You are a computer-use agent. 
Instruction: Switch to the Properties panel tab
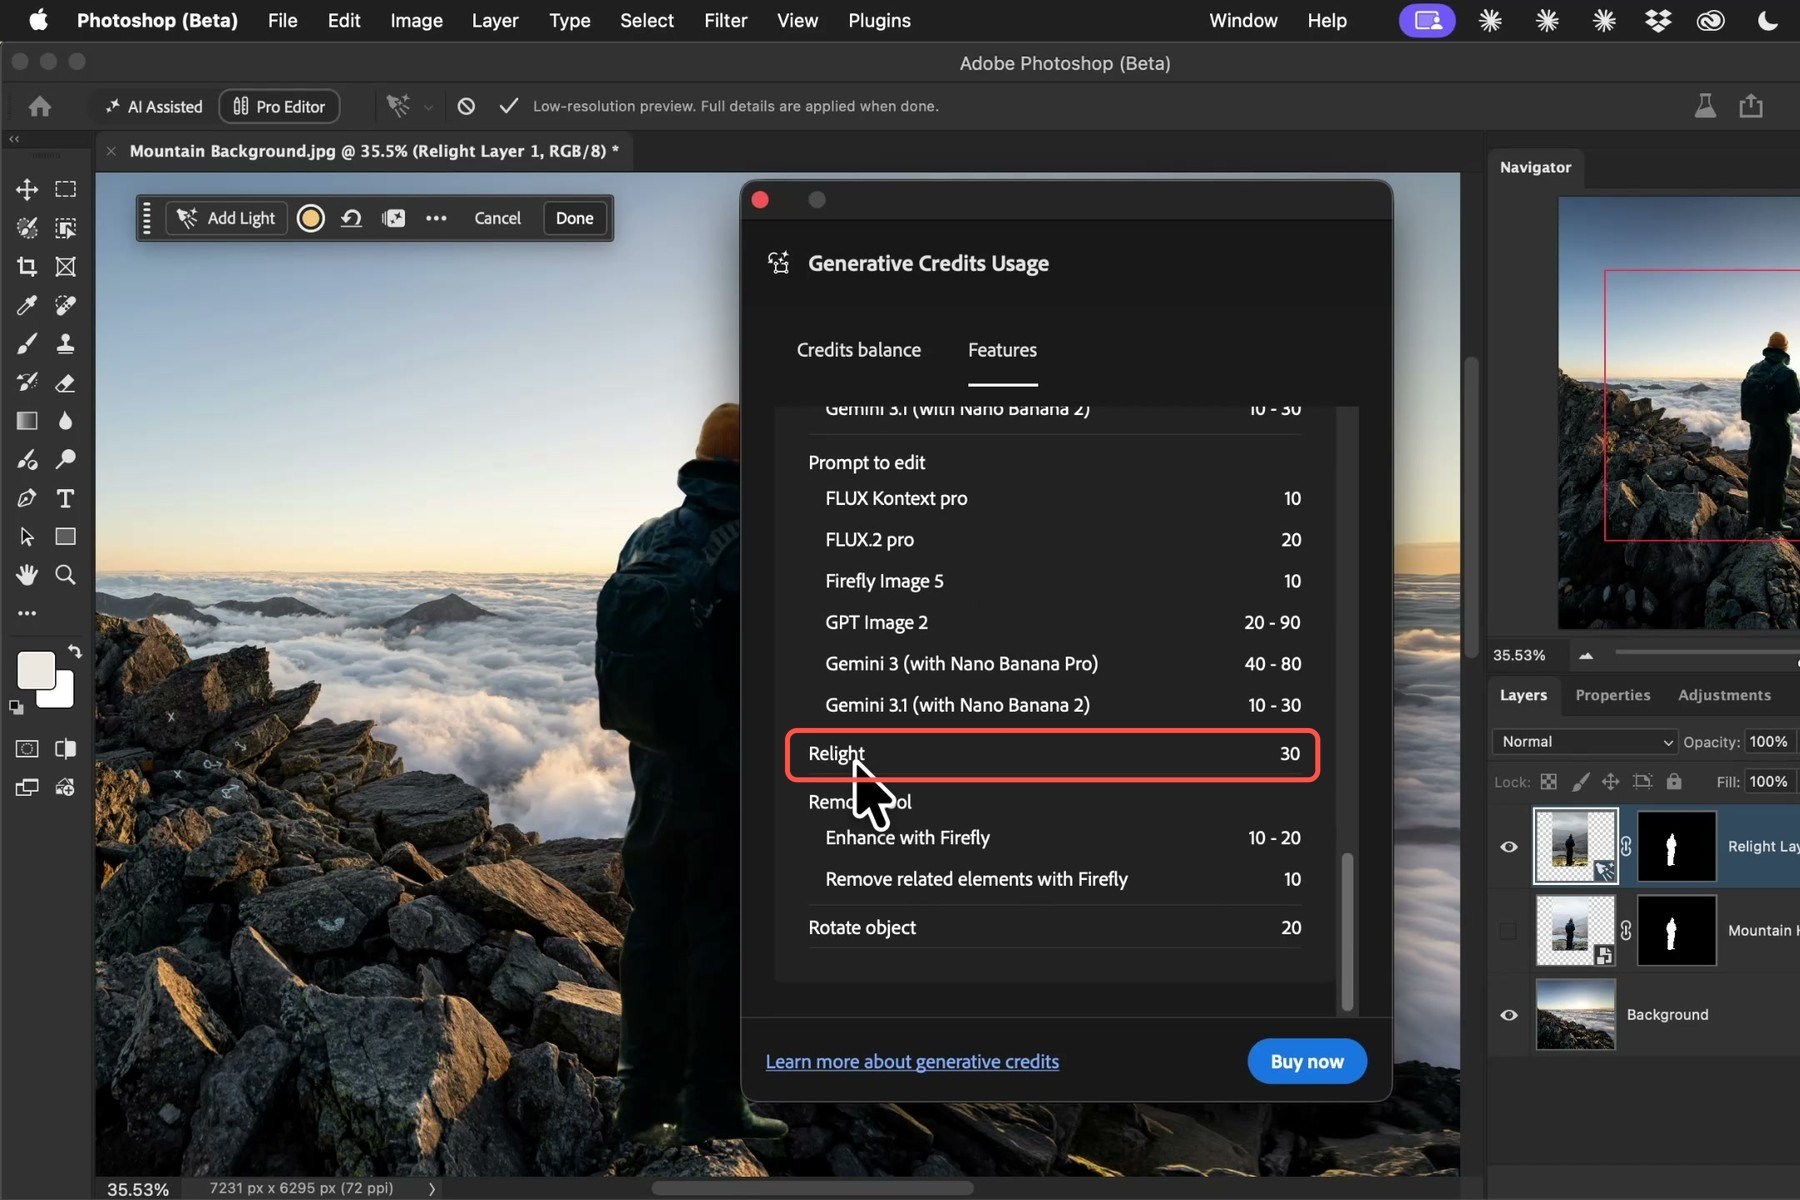click(x=1613, y=695)
